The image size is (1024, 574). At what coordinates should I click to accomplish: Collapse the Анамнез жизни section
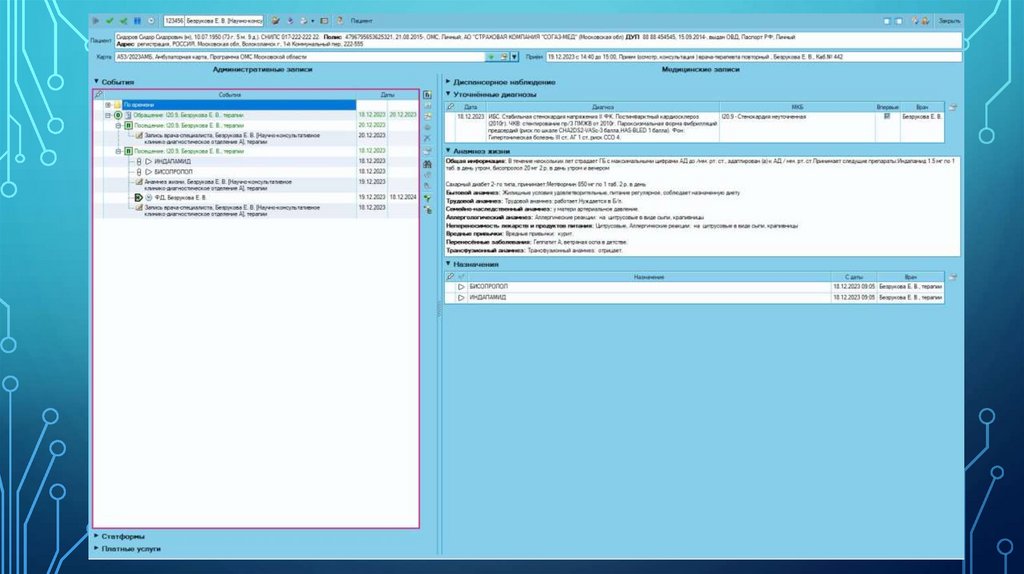tap(447, 150)
